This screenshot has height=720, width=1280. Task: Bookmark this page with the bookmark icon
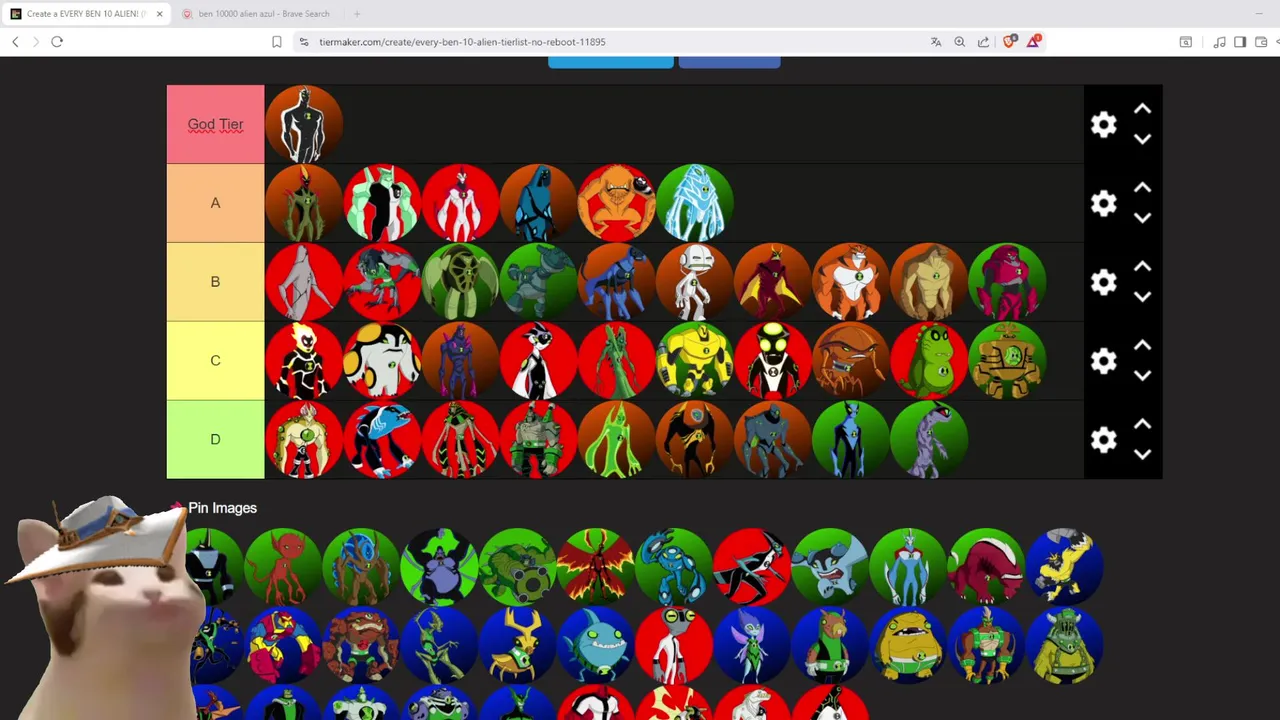[x=277, y=42]
